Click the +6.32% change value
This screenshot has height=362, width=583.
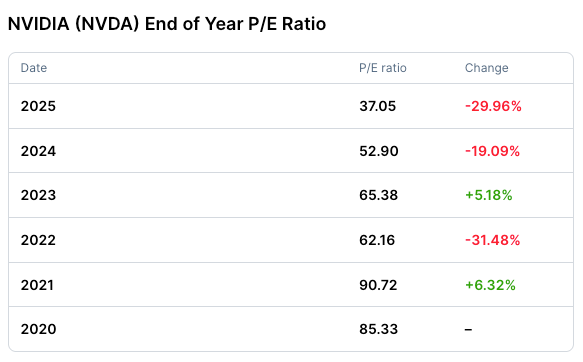(490, 285)
